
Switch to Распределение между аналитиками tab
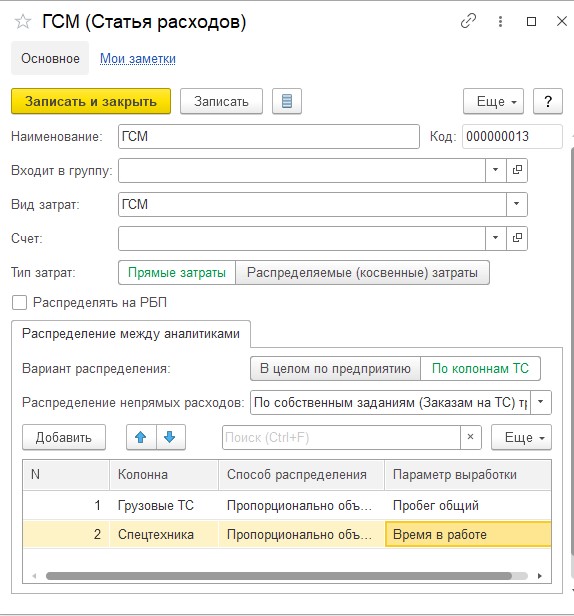(131, 334)
